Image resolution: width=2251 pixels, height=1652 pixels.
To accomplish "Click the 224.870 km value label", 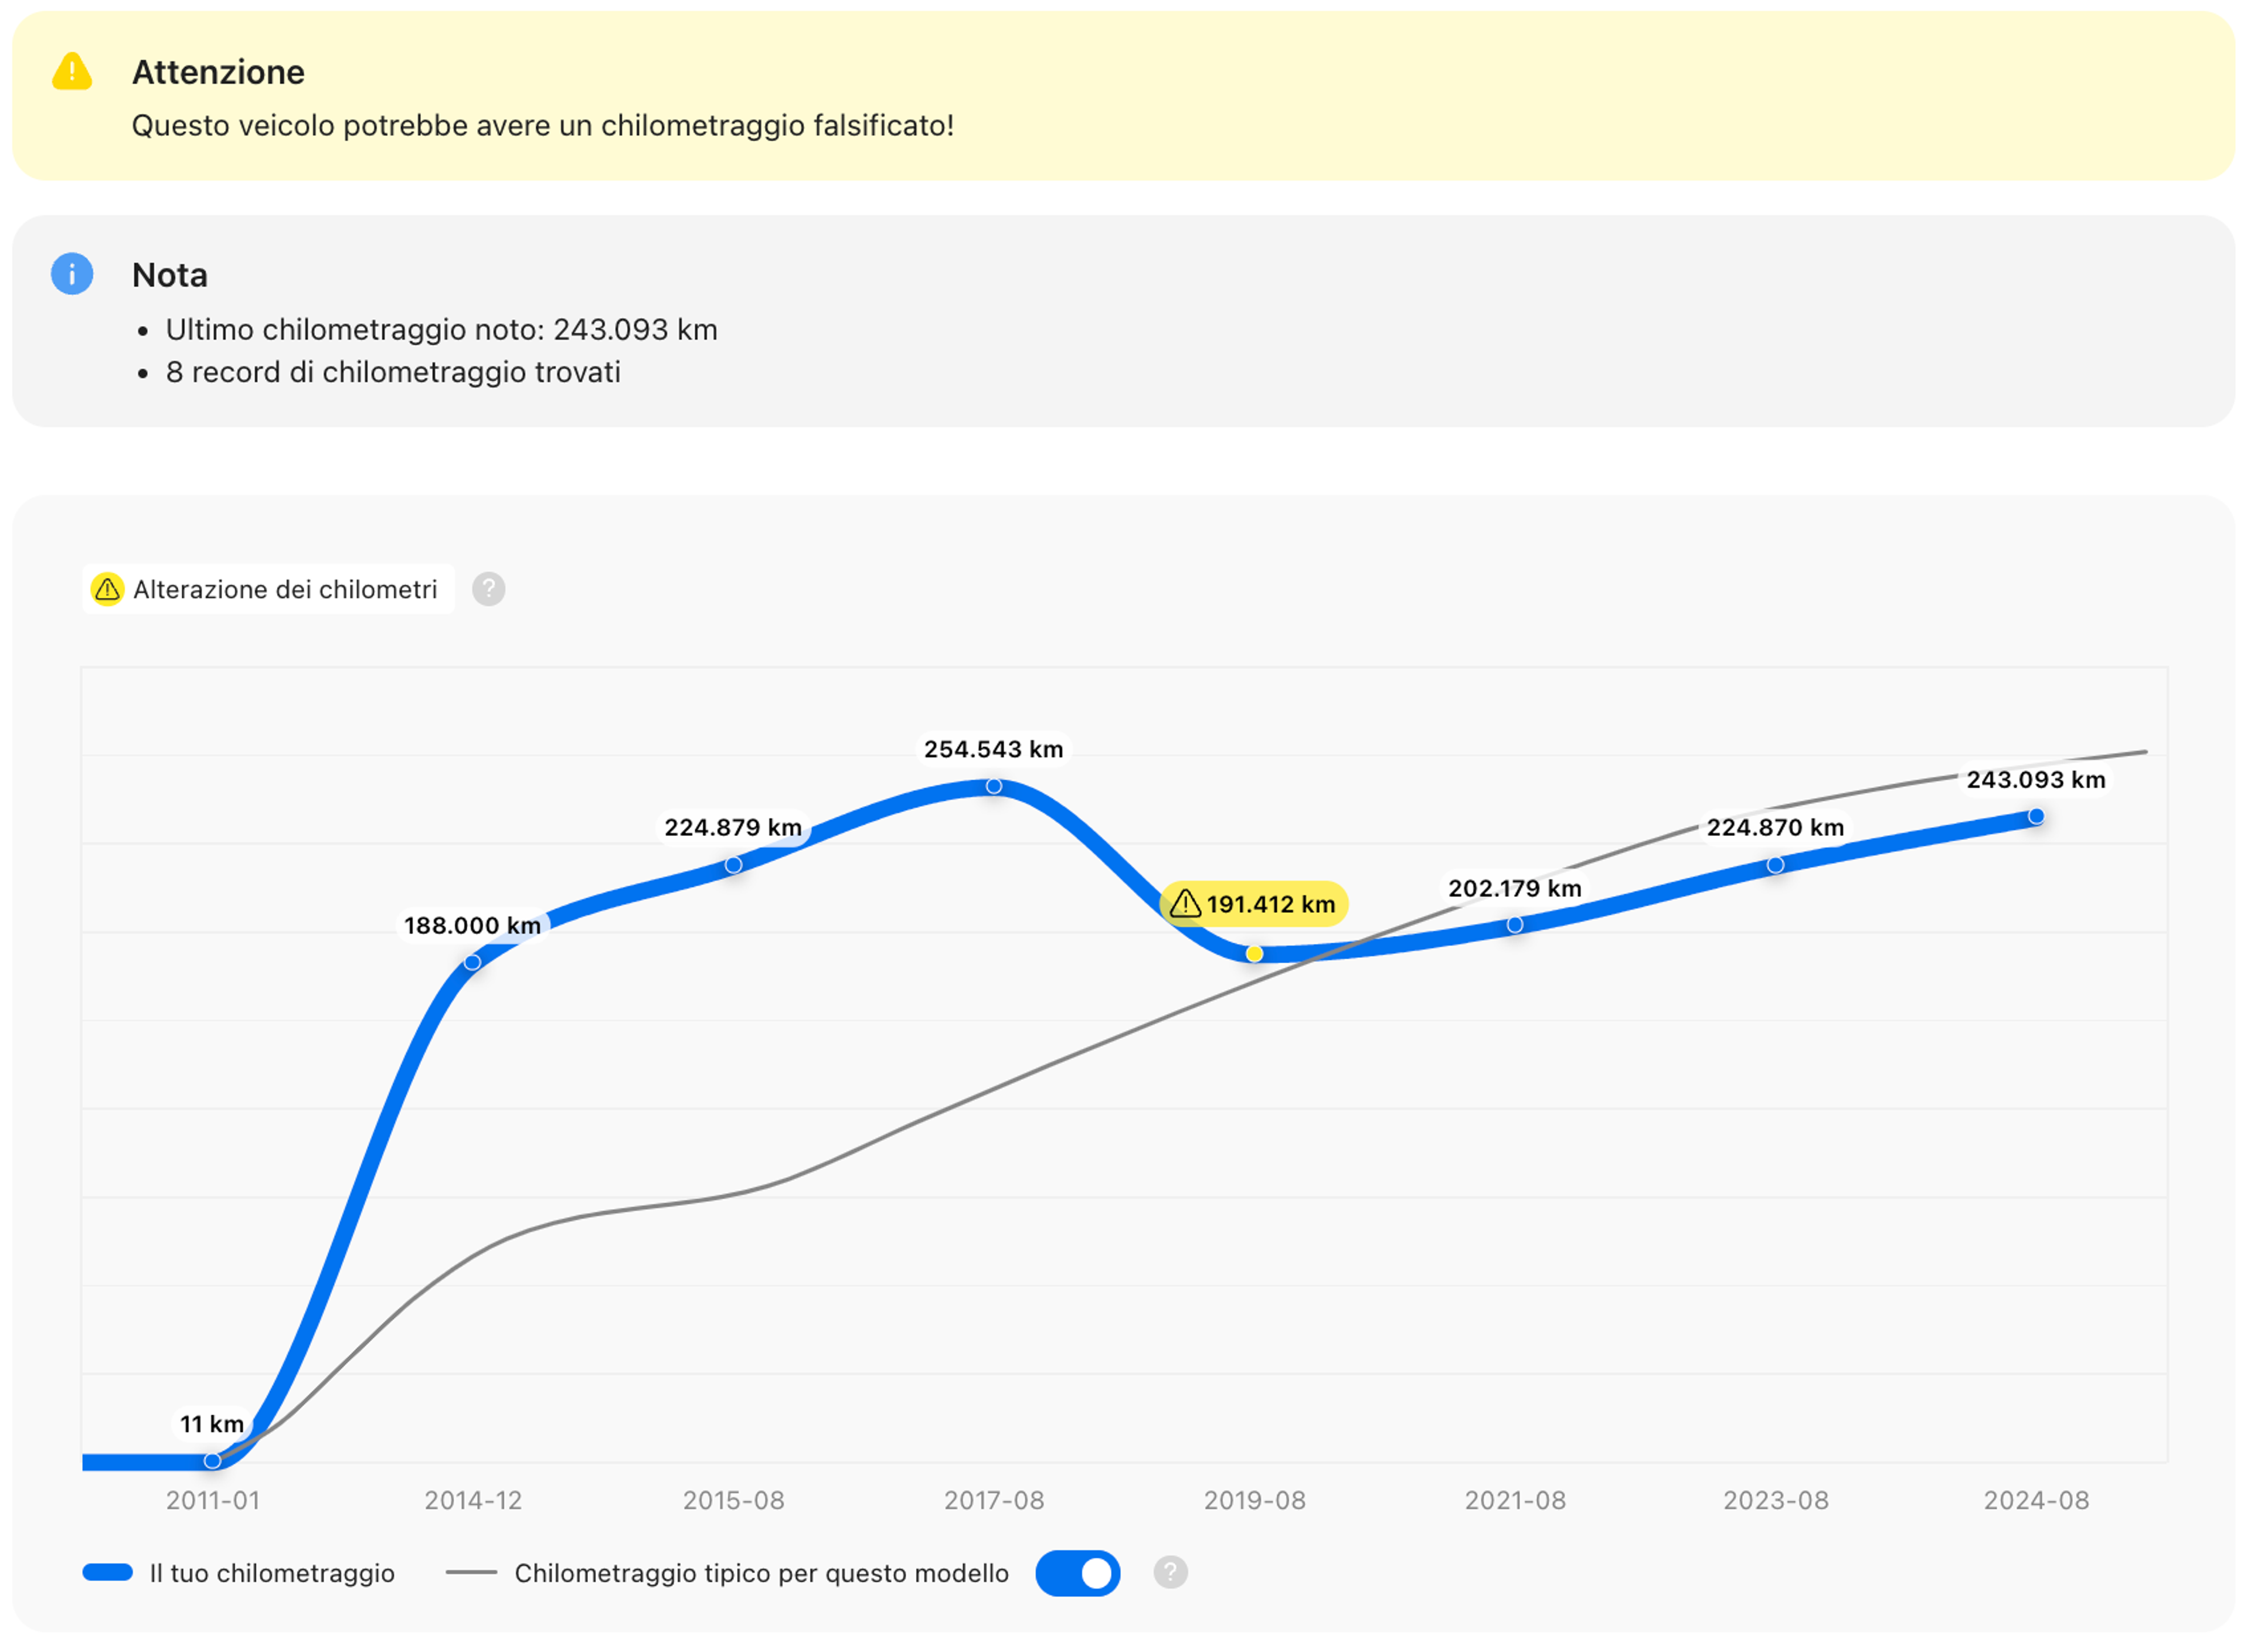I will click(x=1776, y=828).
